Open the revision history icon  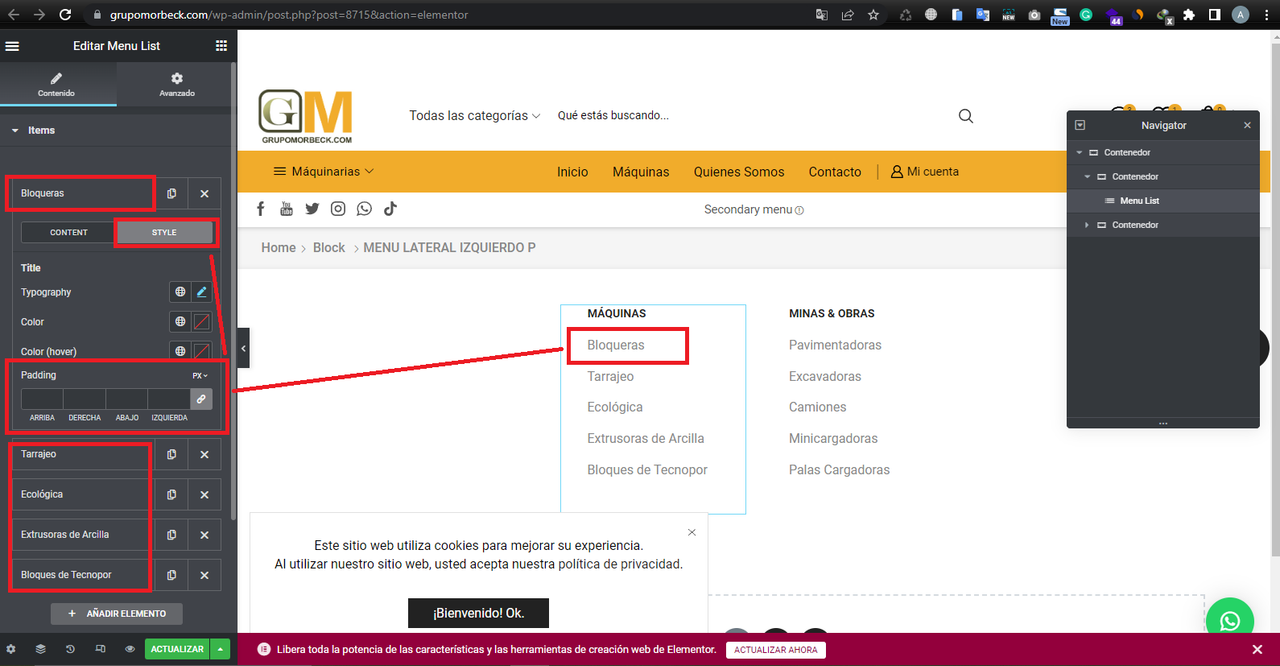70,649
